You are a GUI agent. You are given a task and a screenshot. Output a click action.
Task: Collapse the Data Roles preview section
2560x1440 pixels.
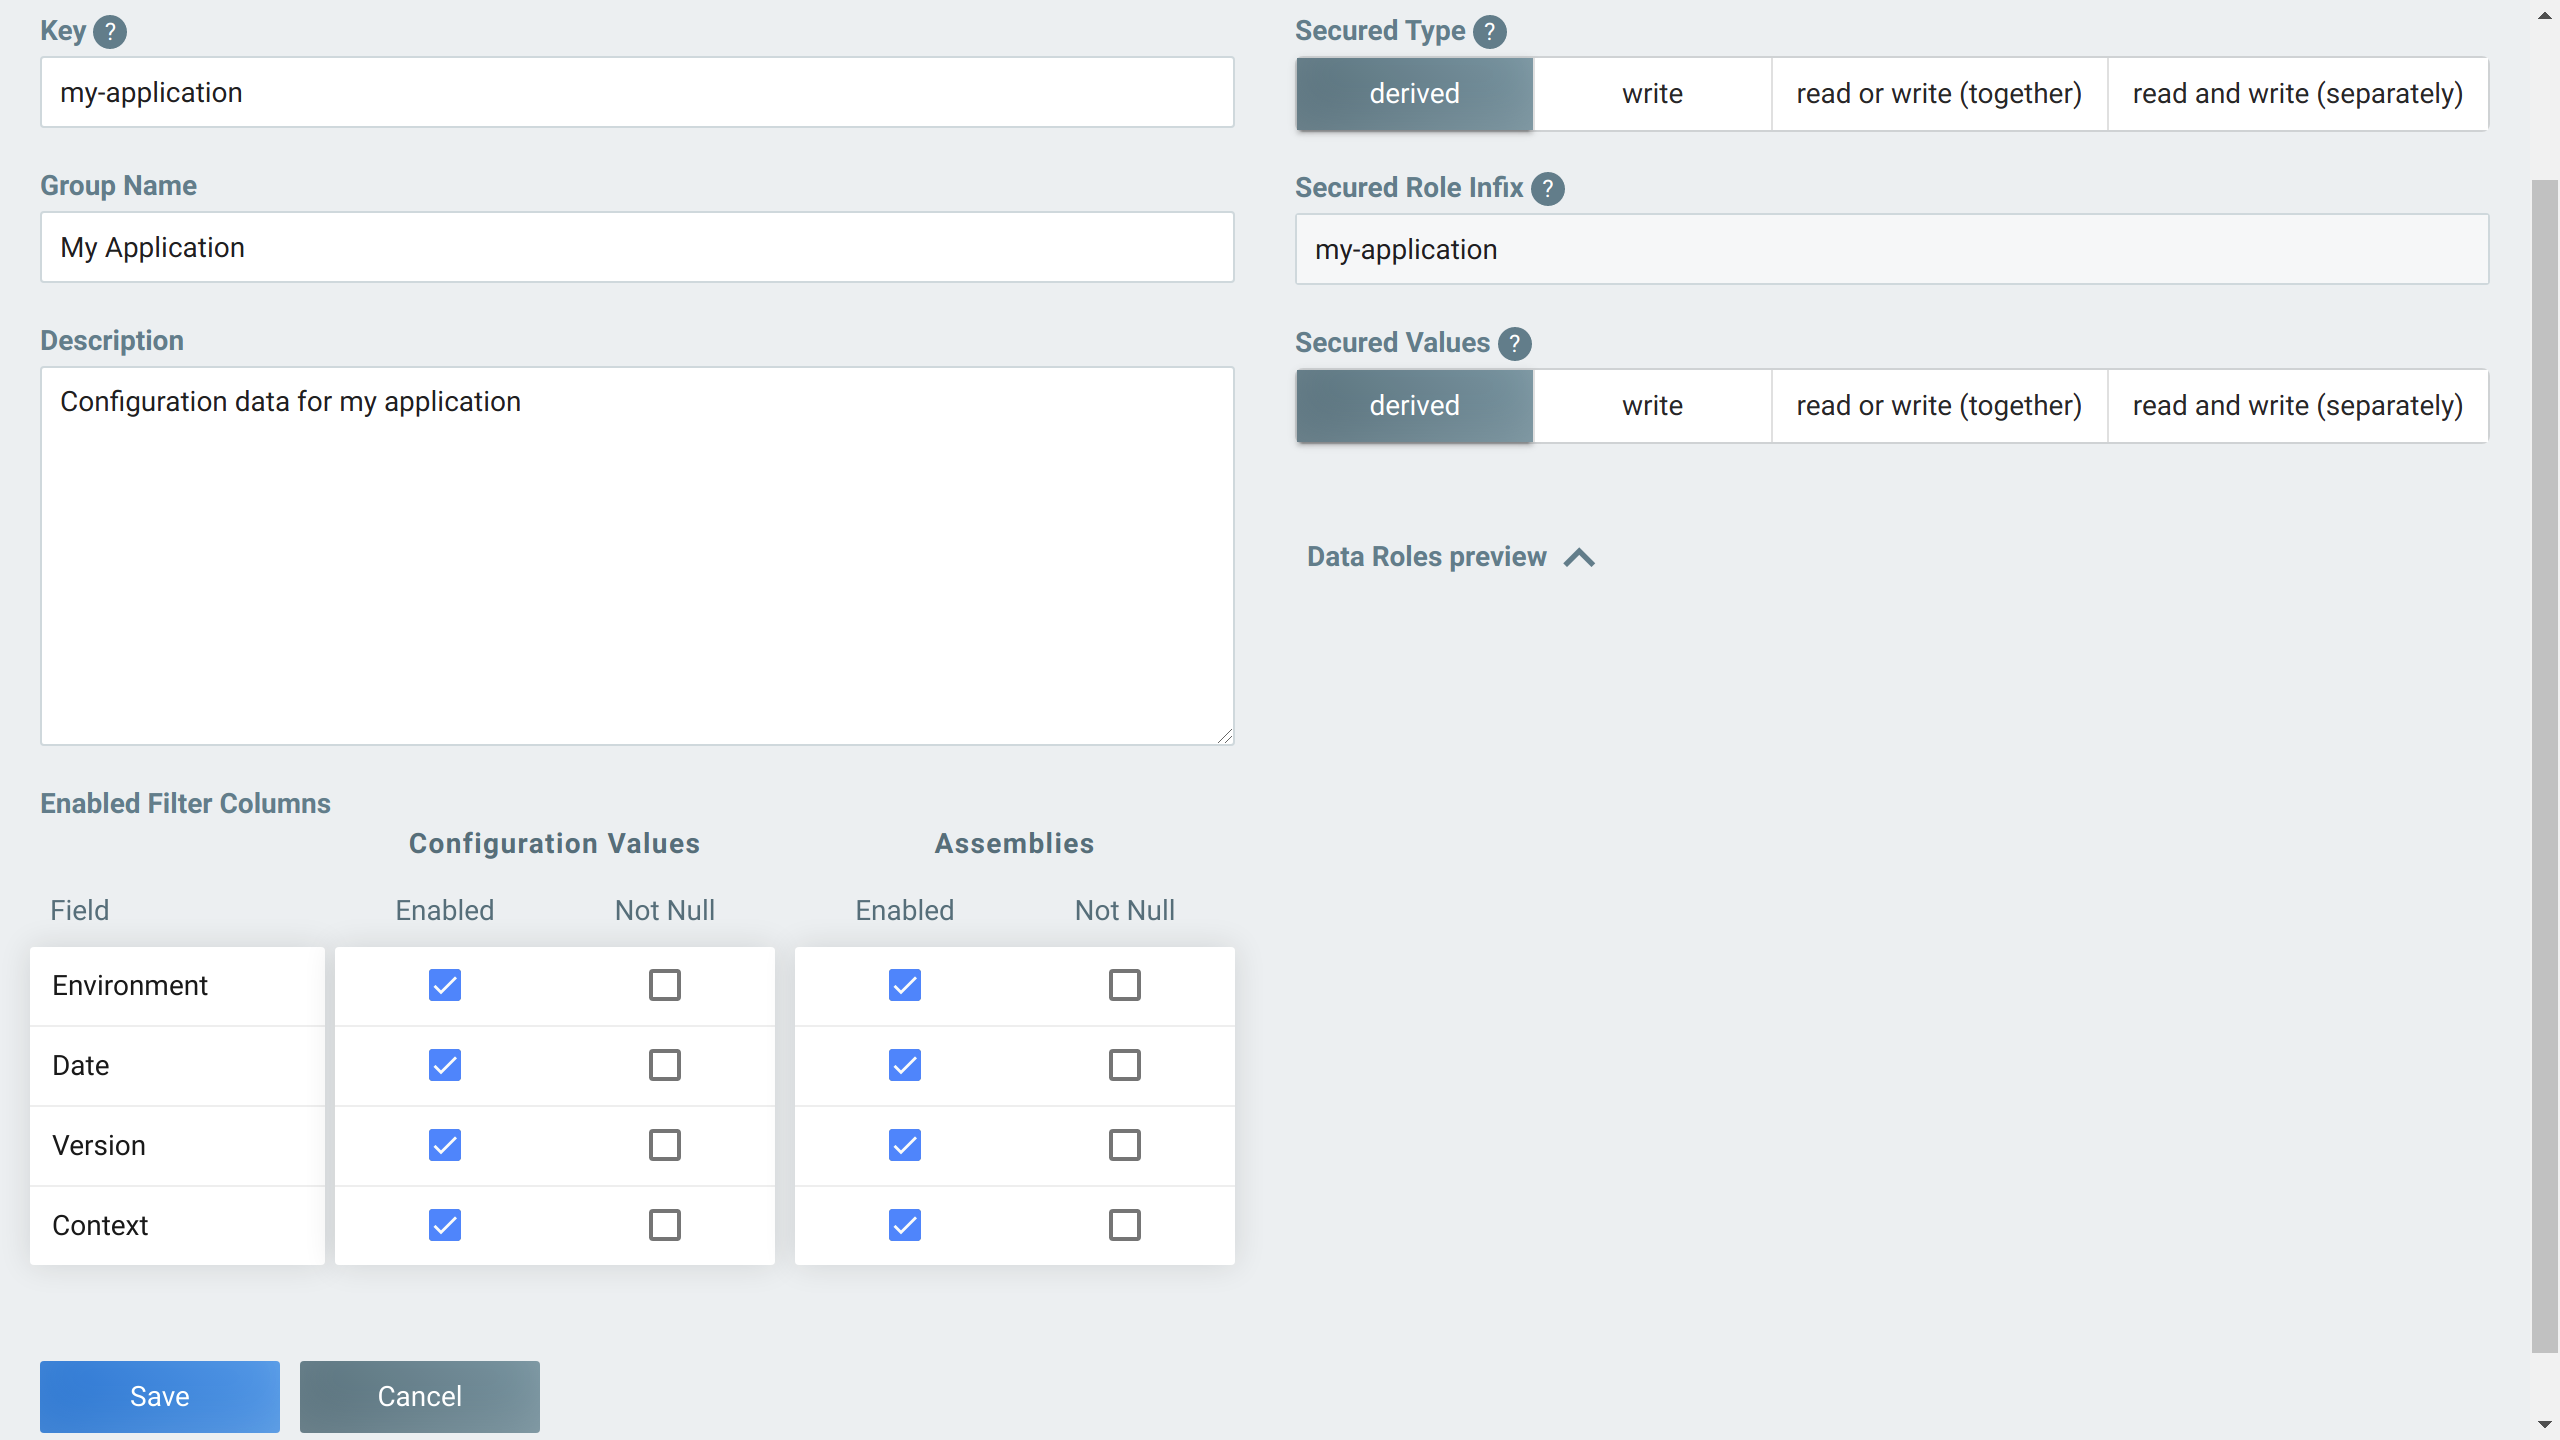click(1578, 557)
